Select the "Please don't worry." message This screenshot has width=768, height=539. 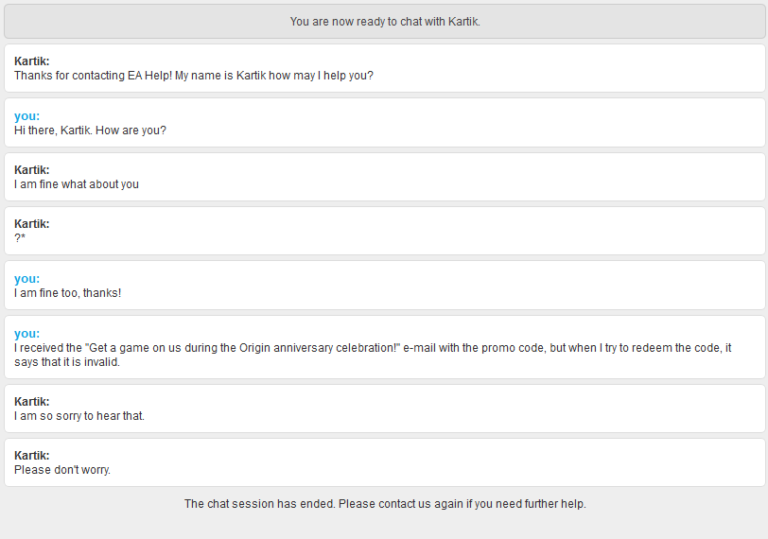[x=62, y=470]
